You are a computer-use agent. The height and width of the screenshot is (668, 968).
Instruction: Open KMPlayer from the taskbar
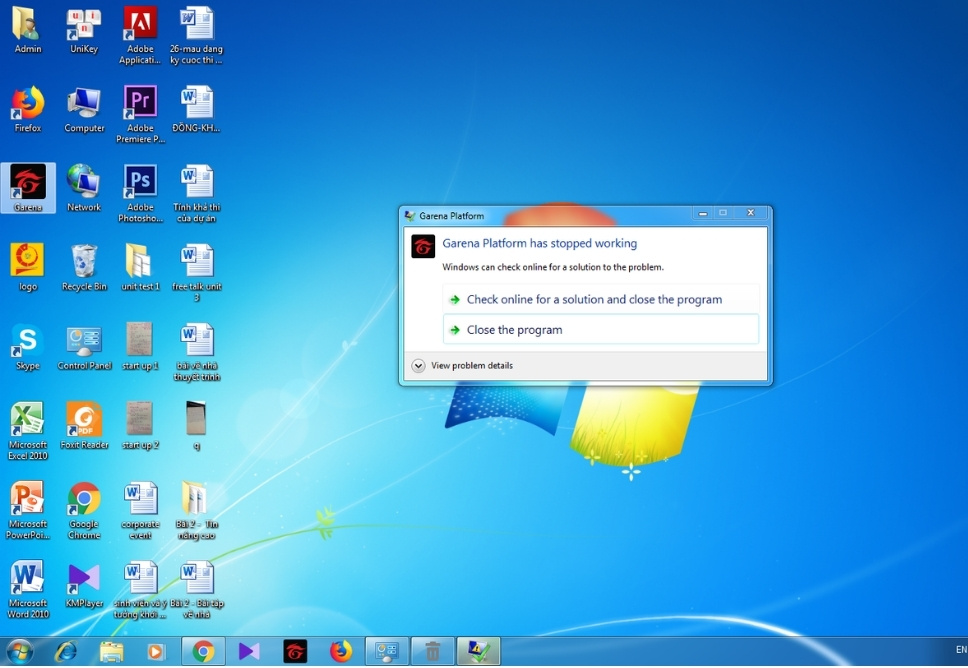(249, 651)
